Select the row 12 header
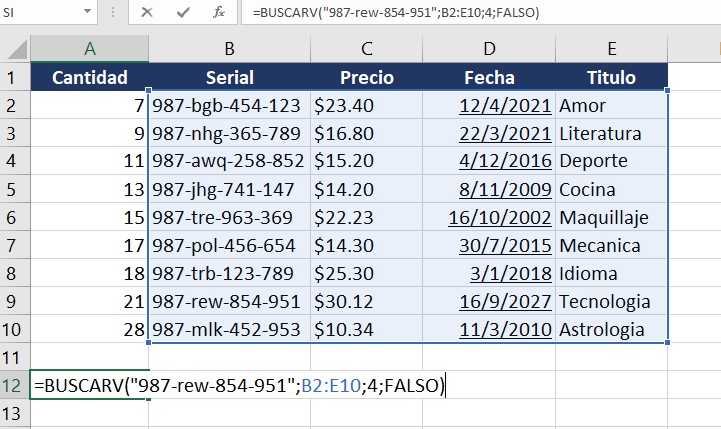721x429 pixels. [14, 386]
